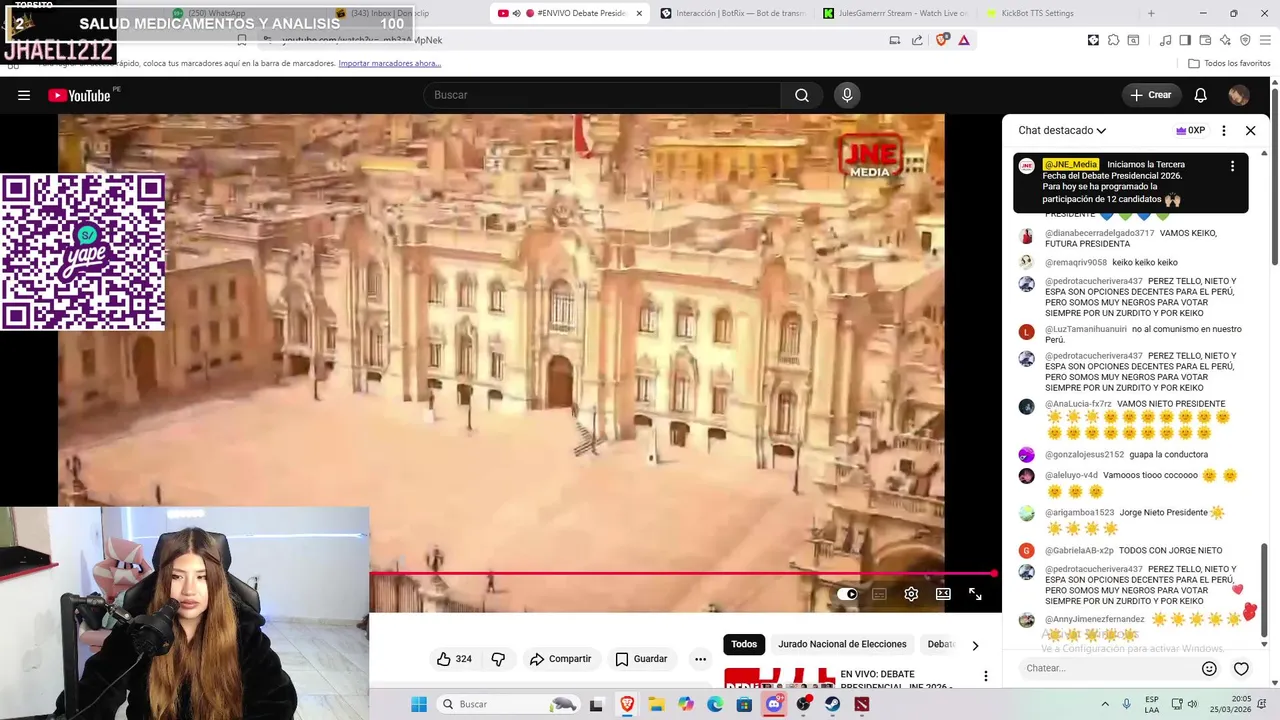
Task: Share the video via Compartir
Action: [561, 659]
